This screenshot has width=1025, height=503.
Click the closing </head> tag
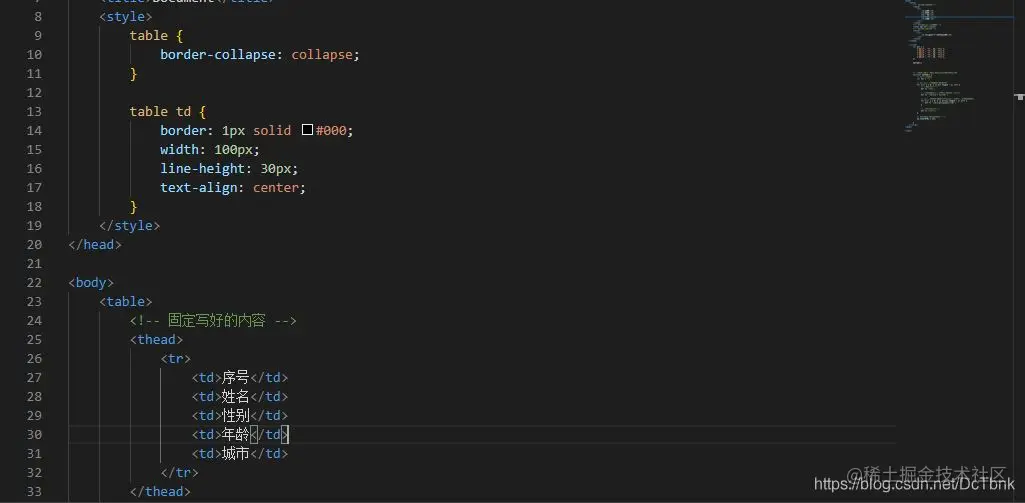pos(95,245)
